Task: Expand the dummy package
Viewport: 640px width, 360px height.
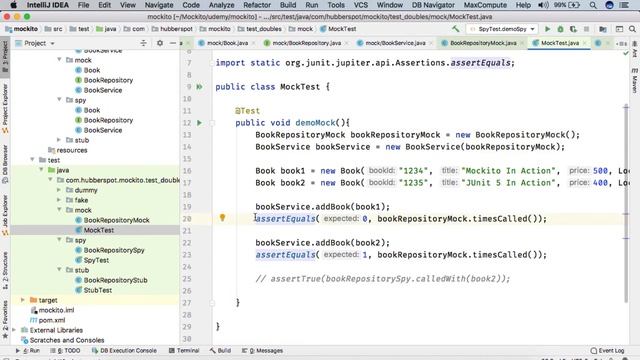Action: (x=59, y=190)
